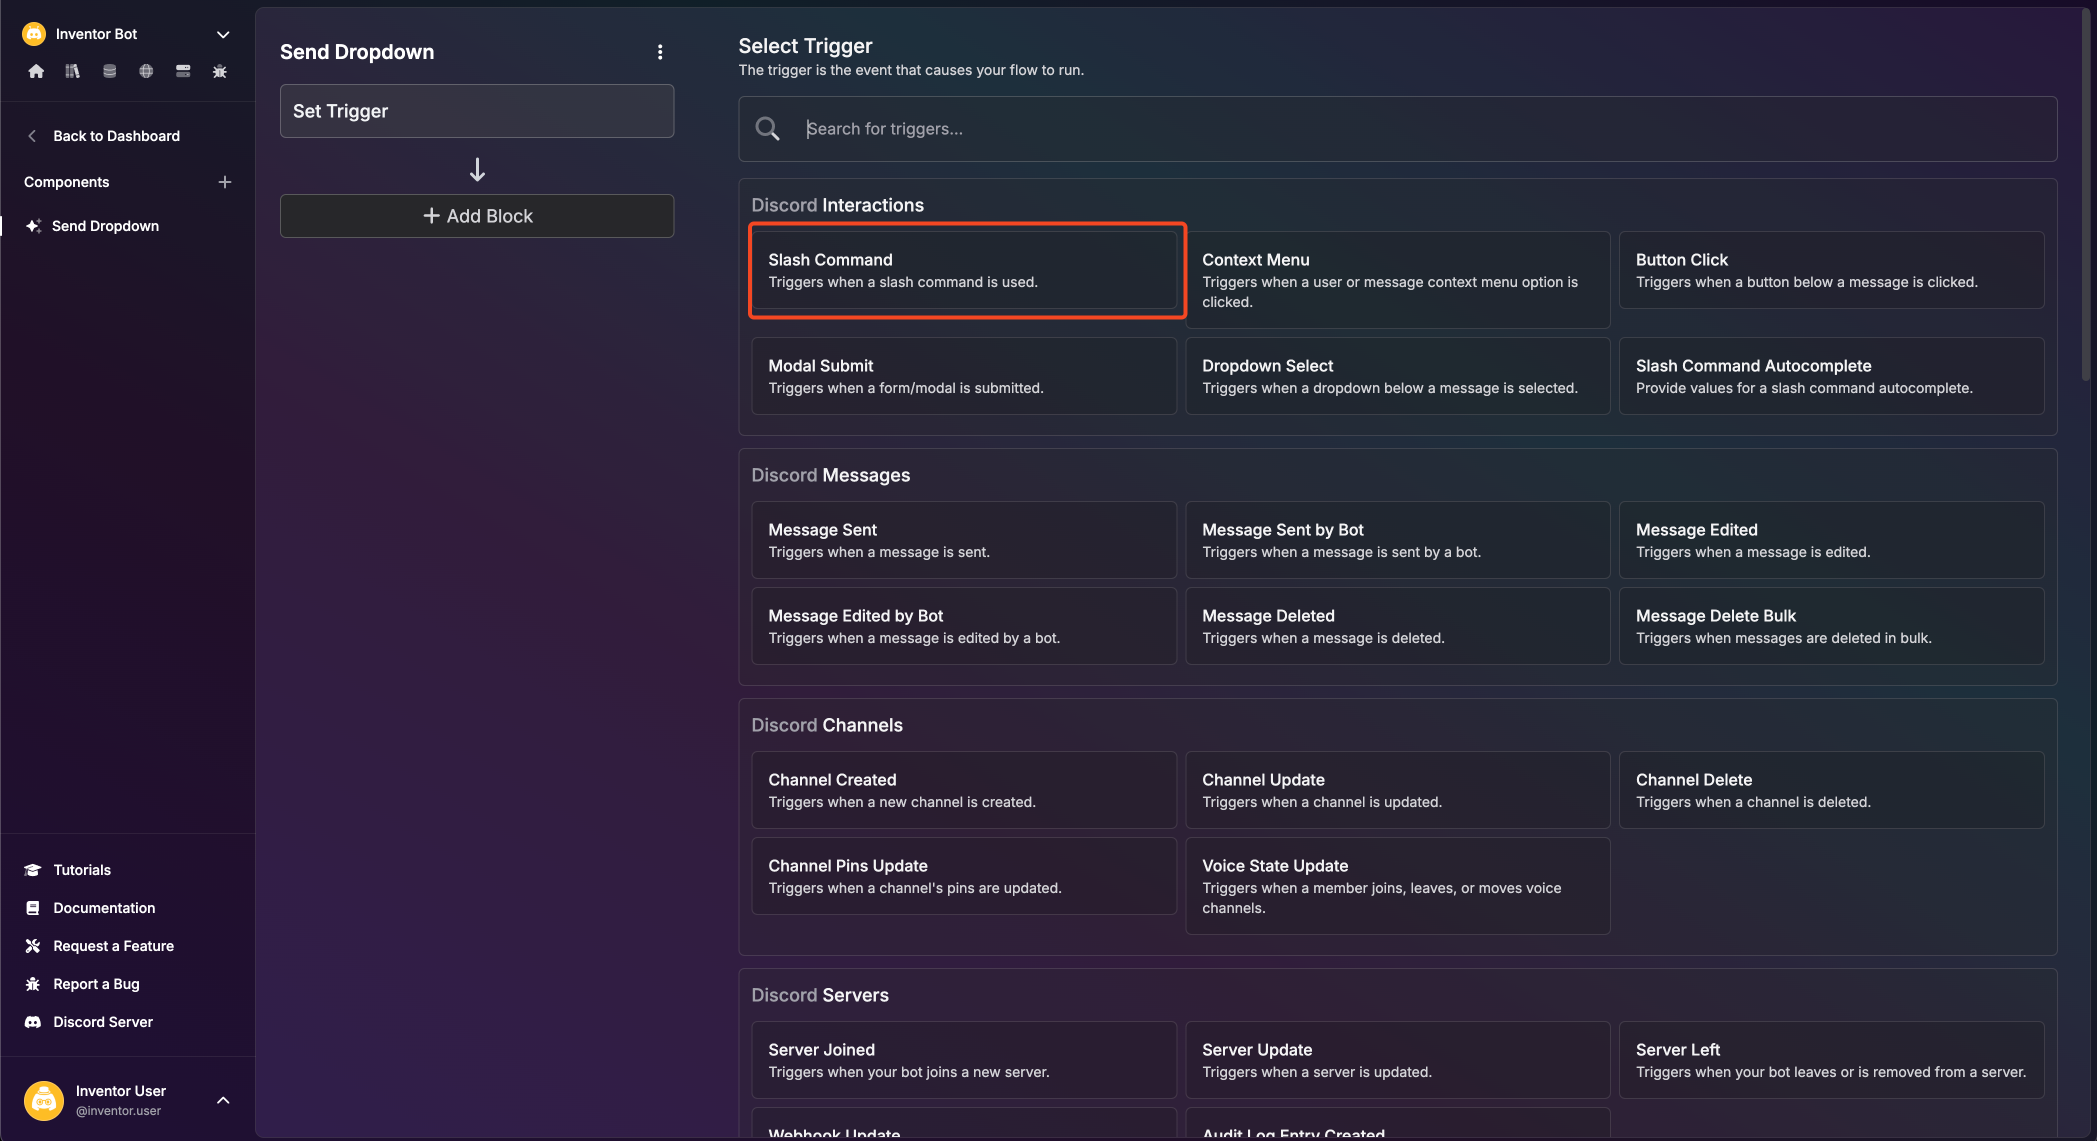The image size is (2097, 1141).
Task: Choose the Context Menu trigger
Action: [x=1398, y=280]
